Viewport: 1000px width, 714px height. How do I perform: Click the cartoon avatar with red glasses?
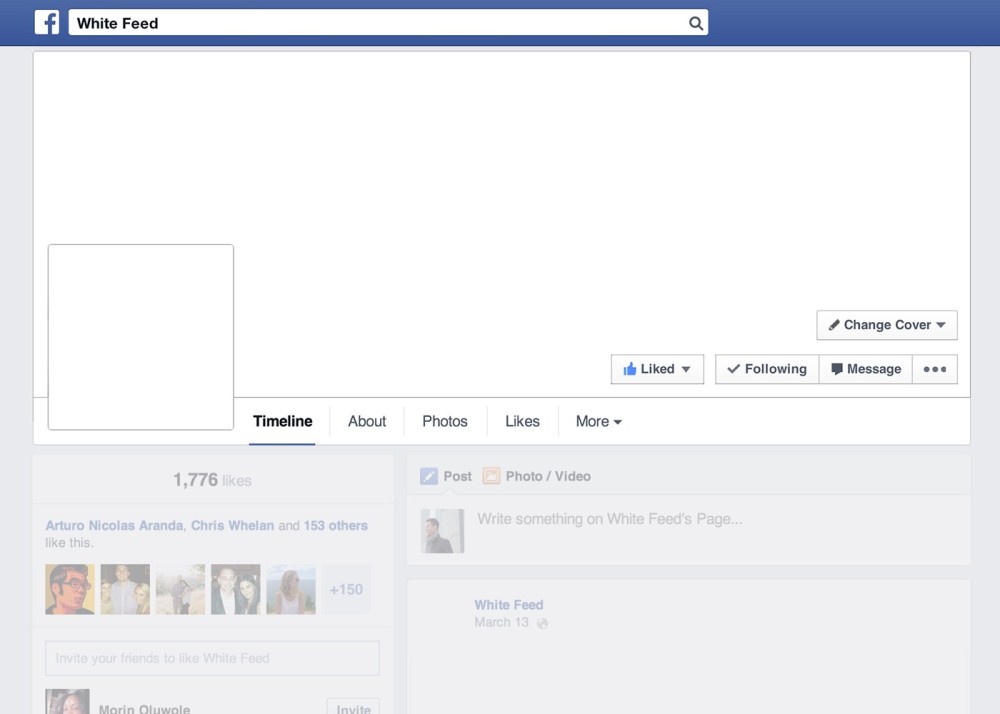pos(70,589)
